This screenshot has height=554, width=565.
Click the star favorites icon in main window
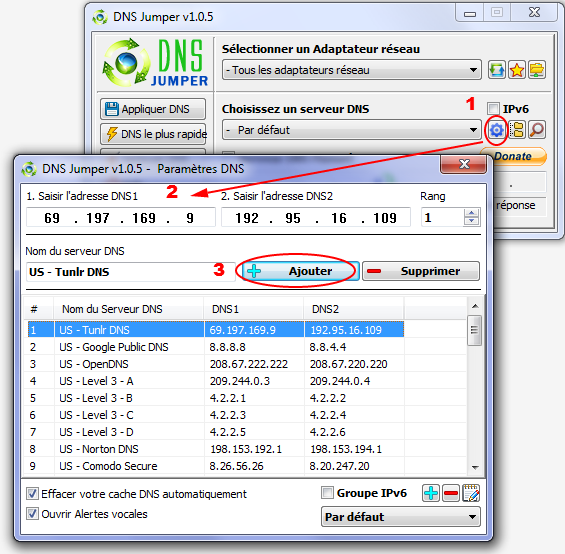click(517, 70)
